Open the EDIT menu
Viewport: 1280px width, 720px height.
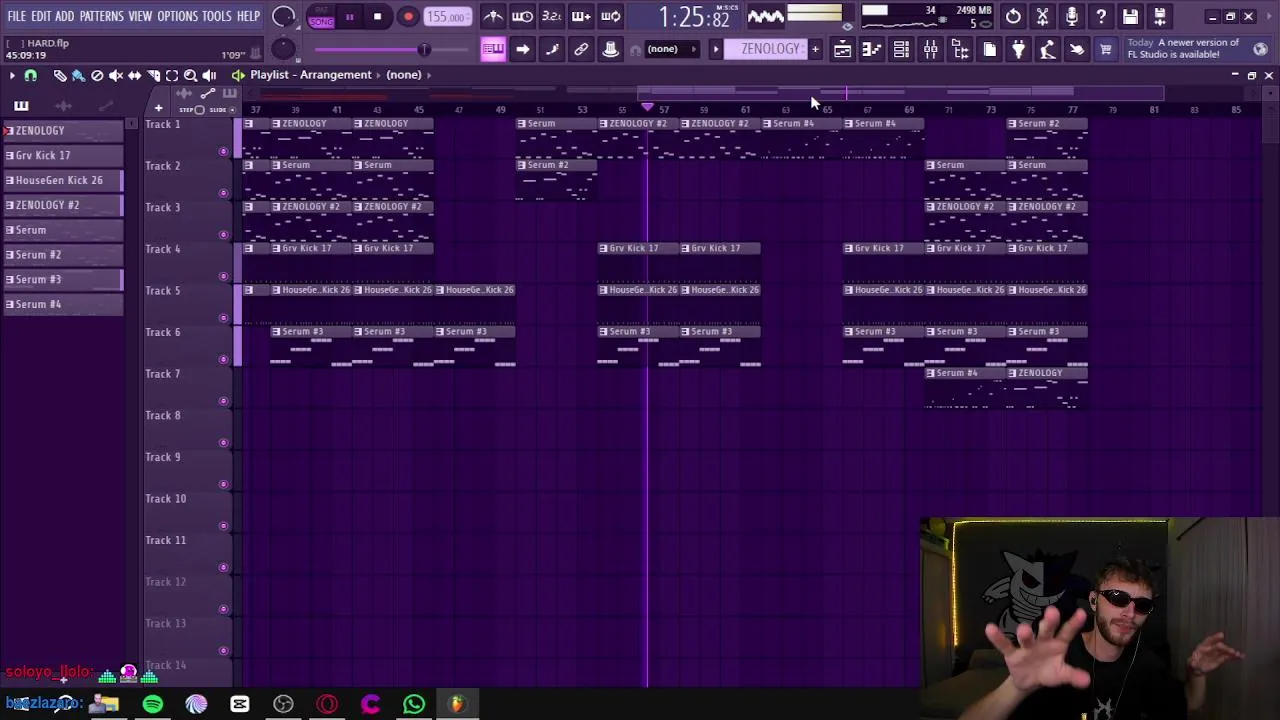click(x=40, y=17)
